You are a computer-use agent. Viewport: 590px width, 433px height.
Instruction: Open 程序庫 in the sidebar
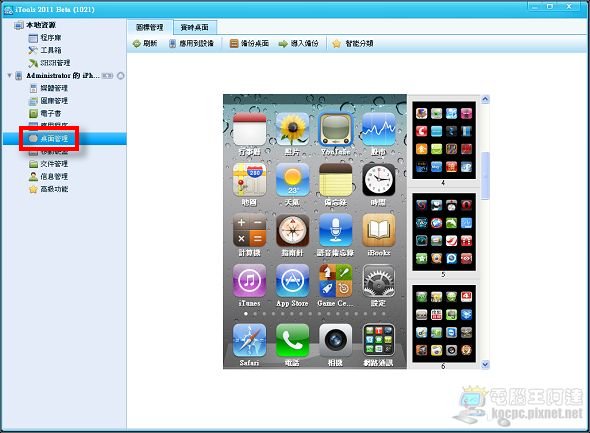(45, 38)
